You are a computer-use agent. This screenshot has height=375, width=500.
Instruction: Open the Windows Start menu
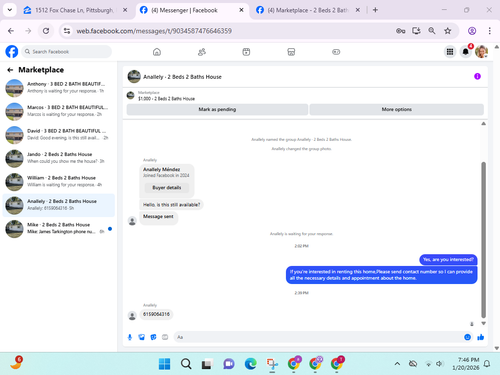[x=164, y=364]
